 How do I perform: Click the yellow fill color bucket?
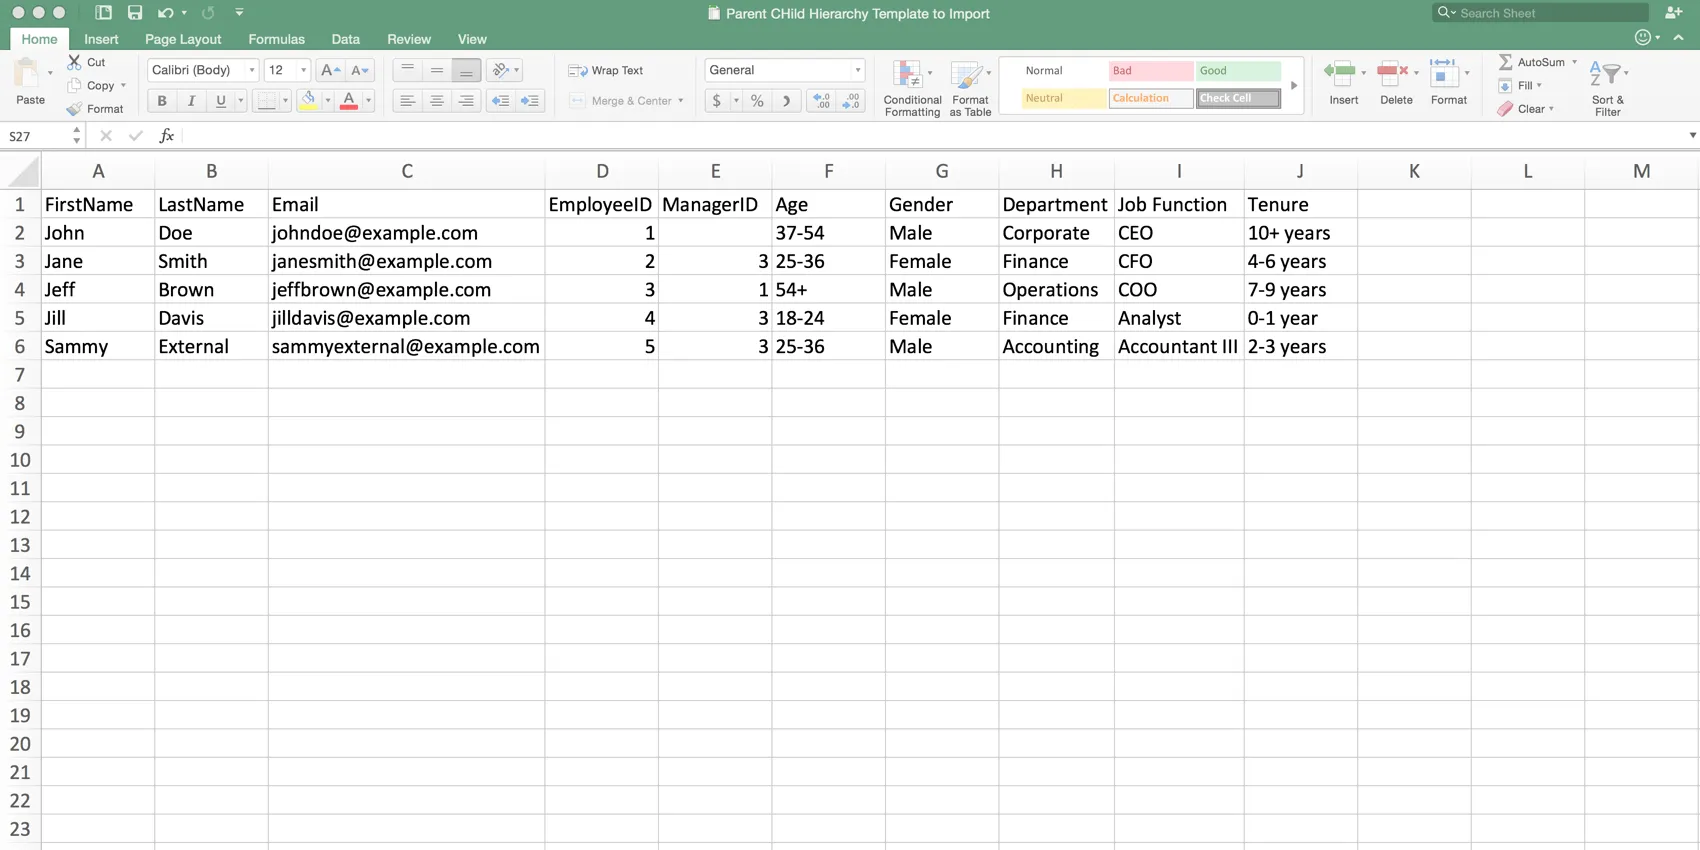pyautogui.click(x=309, y=101)
